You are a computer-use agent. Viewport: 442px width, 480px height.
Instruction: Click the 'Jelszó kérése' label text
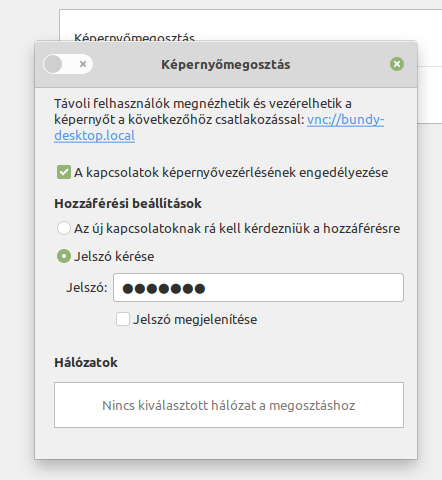tap(114, 256)
